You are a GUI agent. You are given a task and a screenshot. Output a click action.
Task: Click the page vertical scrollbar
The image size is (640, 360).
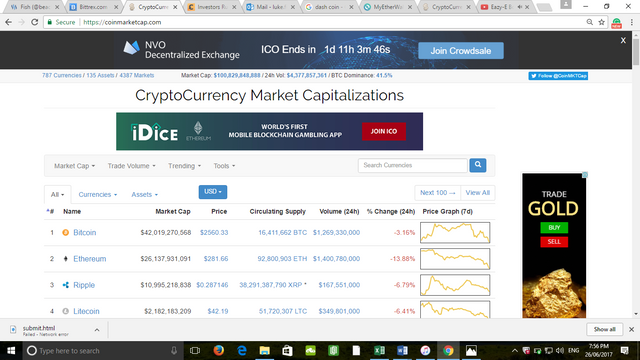tap(636, 53)
